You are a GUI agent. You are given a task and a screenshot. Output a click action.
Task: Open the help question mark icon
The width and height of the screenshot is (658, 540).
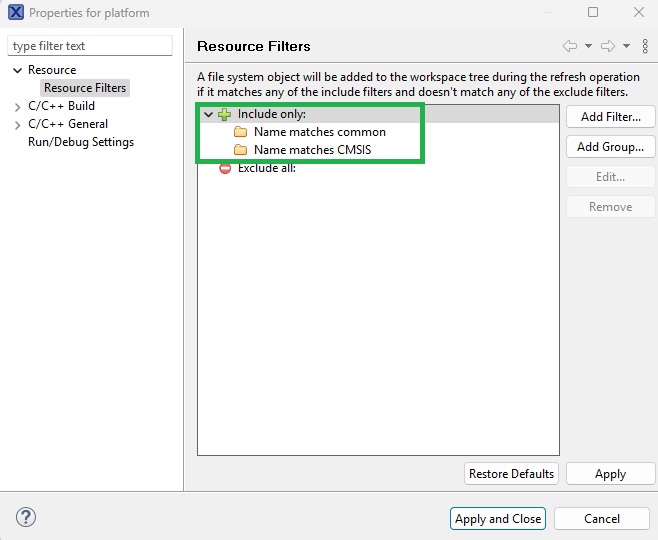point(26,517)
